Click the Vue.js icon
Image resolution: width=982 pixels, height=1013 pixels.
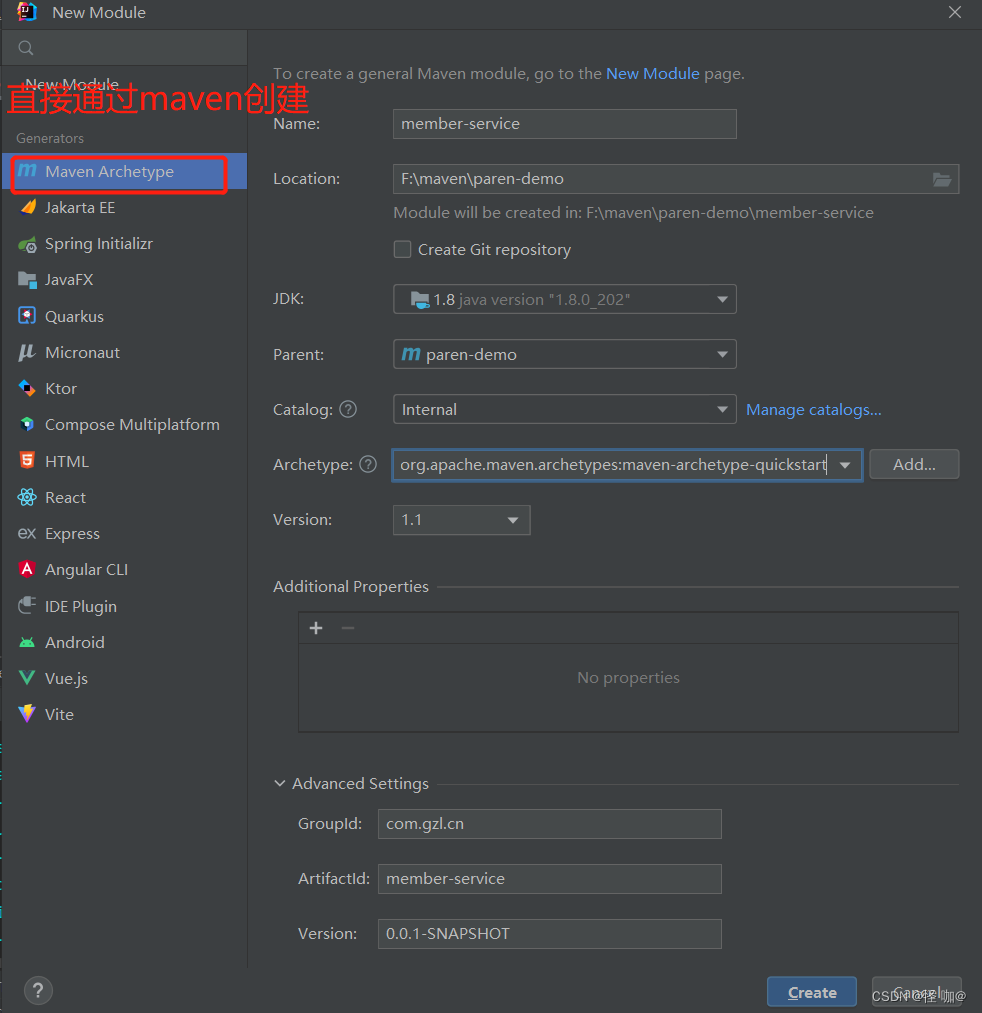(27, 678)
